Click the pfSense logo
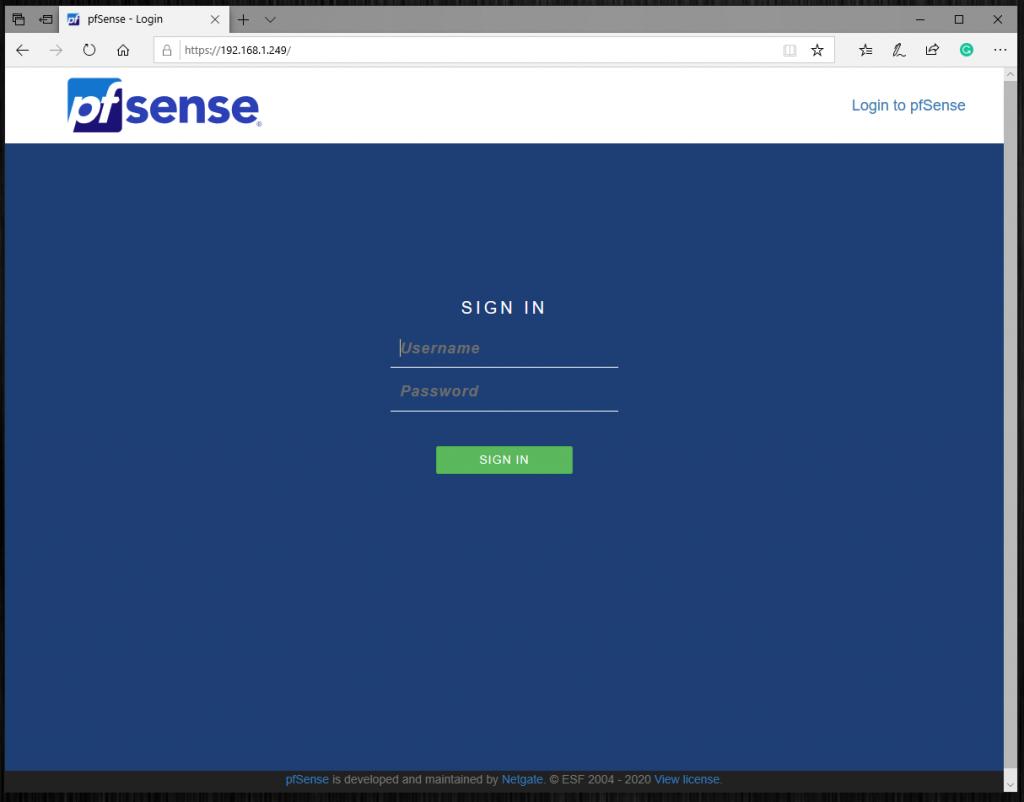 164,105
